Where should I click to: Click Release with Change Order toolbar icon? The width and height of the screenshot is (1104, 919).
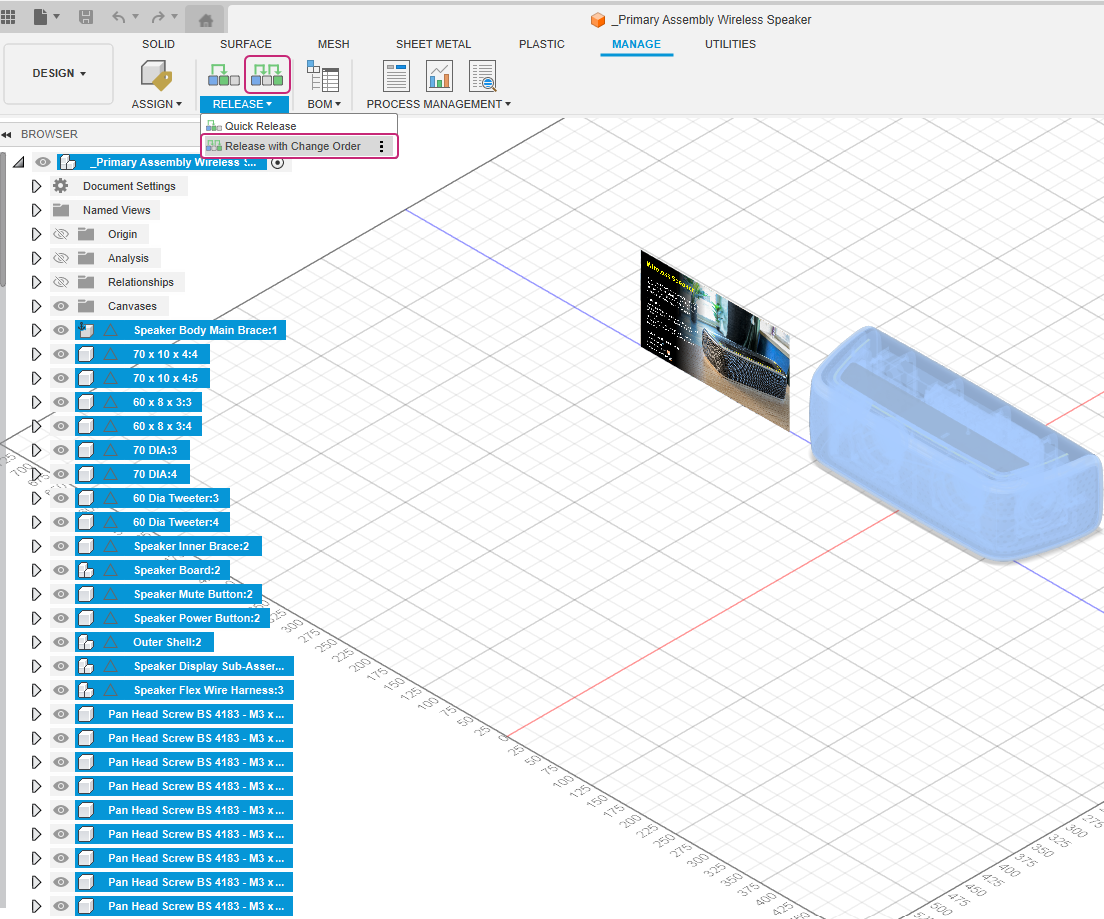coord(267,75)
